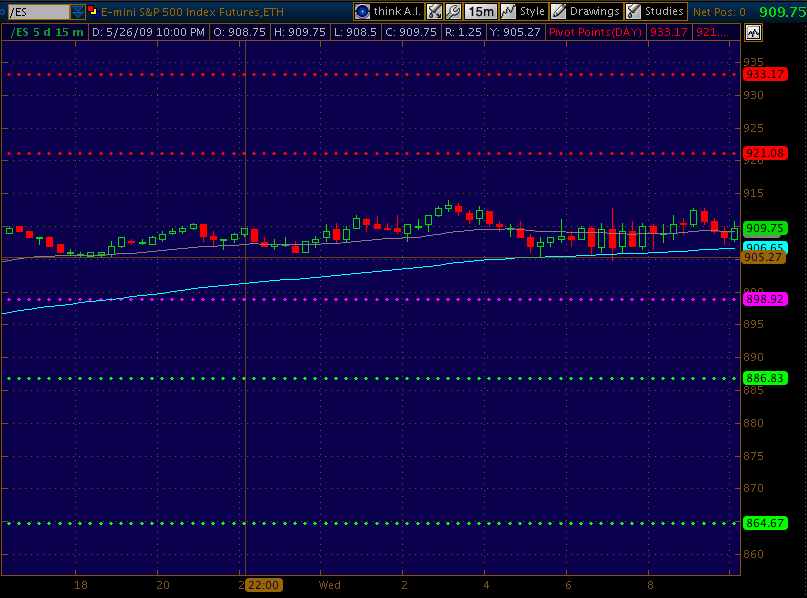Open the Studies menu
807x598 pixels.
(x=656, y=11)
